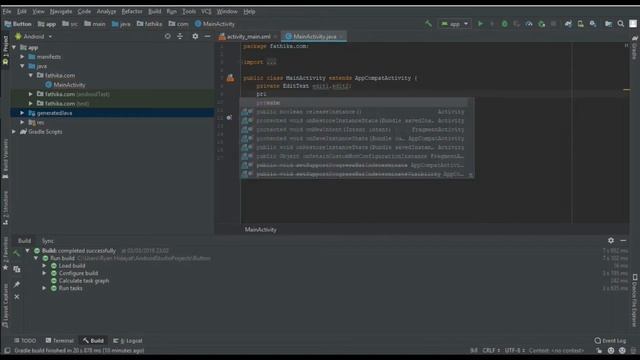The width and height of the screenshot is (640, 360).
Task: Expand the 'Configure build' node
Action: [x=44, y=273]
